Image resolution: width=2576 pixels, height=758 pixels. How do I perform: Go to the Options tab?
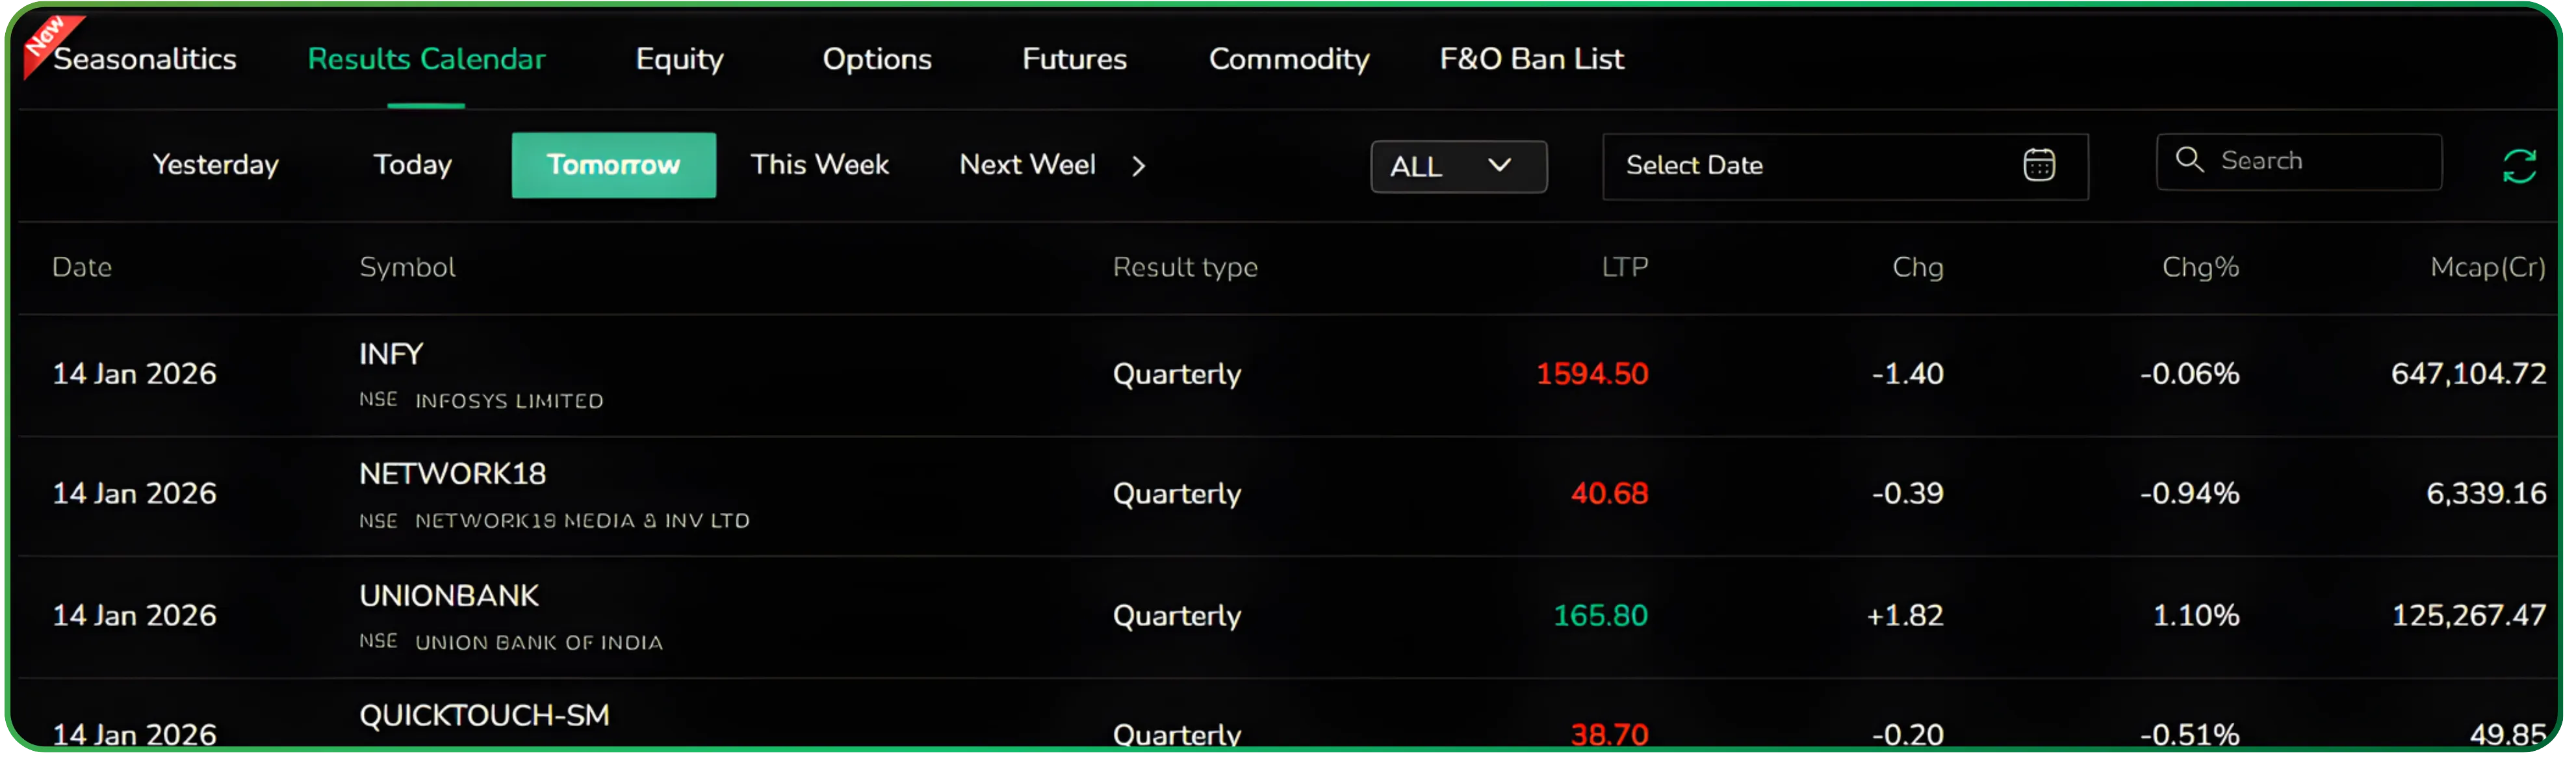[x=876, y=59]
